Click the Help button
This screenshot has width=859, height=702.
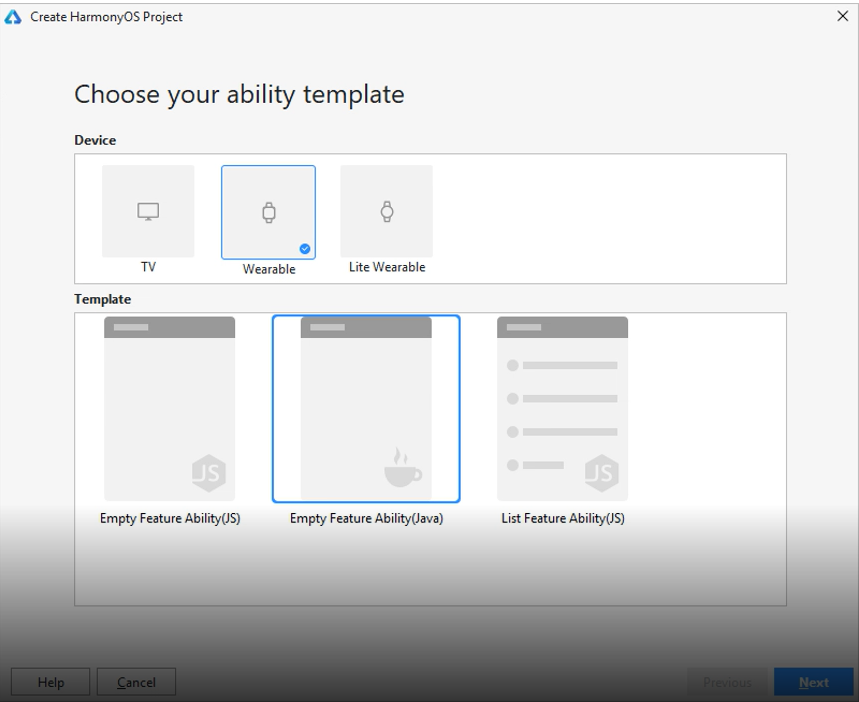point(50,682)
